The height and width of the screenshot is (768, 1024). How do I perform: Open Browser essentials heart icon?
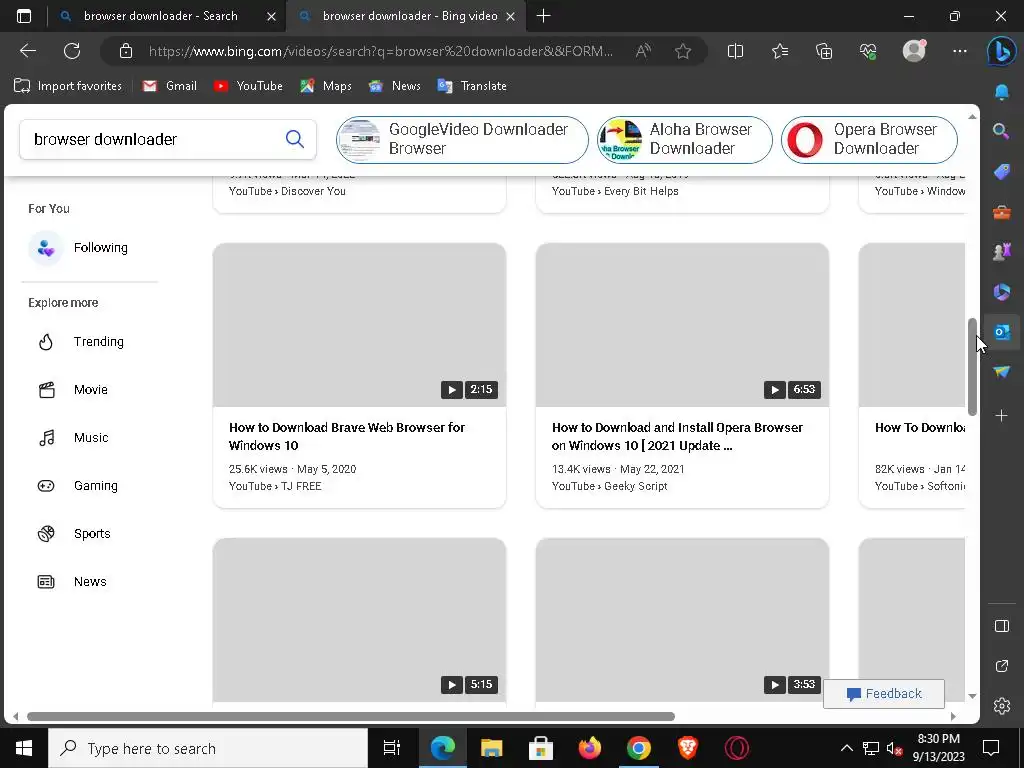pos(869,51)
